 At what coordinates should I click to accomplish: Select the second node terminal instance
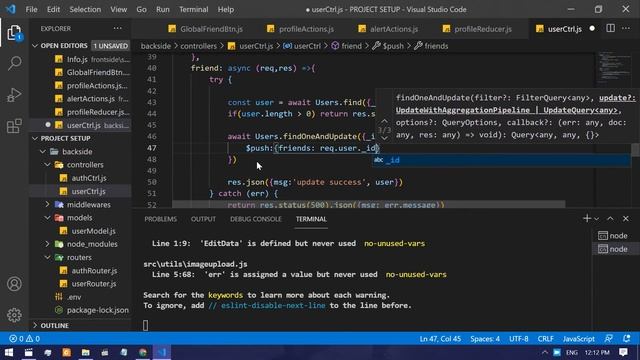pyautogui.click(x=613, y=249)
